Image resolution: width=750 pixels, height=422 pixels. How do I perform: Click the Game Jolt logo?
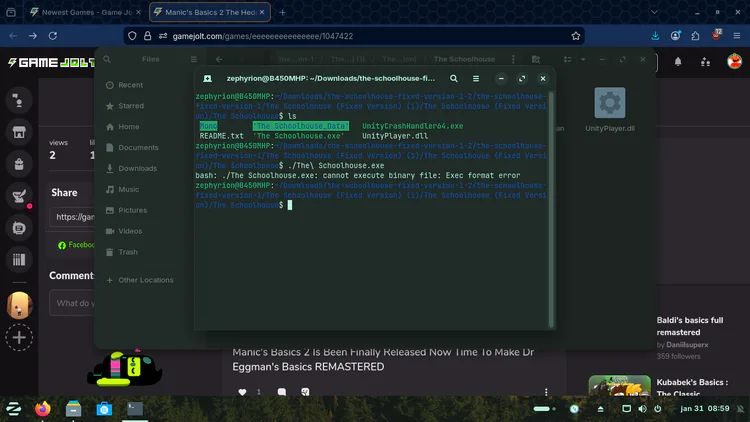pyautogui.click(x=51, y=63)
